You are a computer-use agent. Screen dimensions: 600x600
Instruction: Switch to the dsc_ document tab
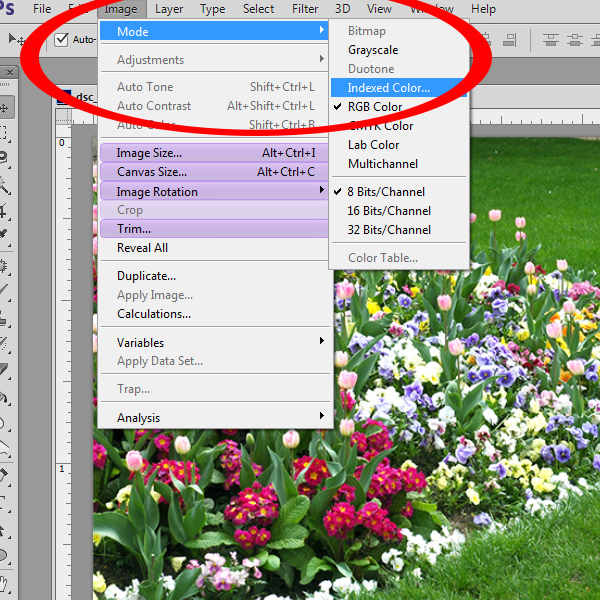coord(77,96)
